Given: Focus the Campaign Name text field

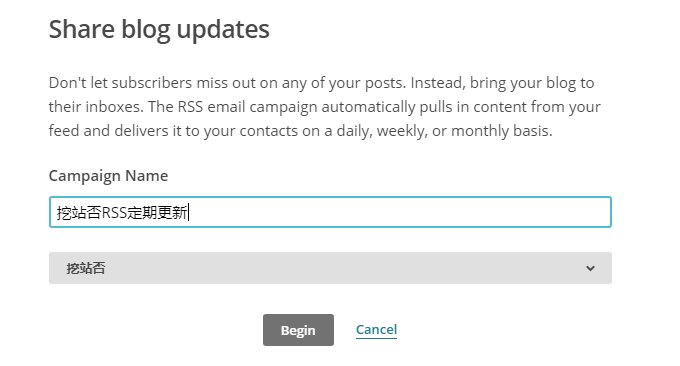Looking at the screenshot, I should point(330,212).
